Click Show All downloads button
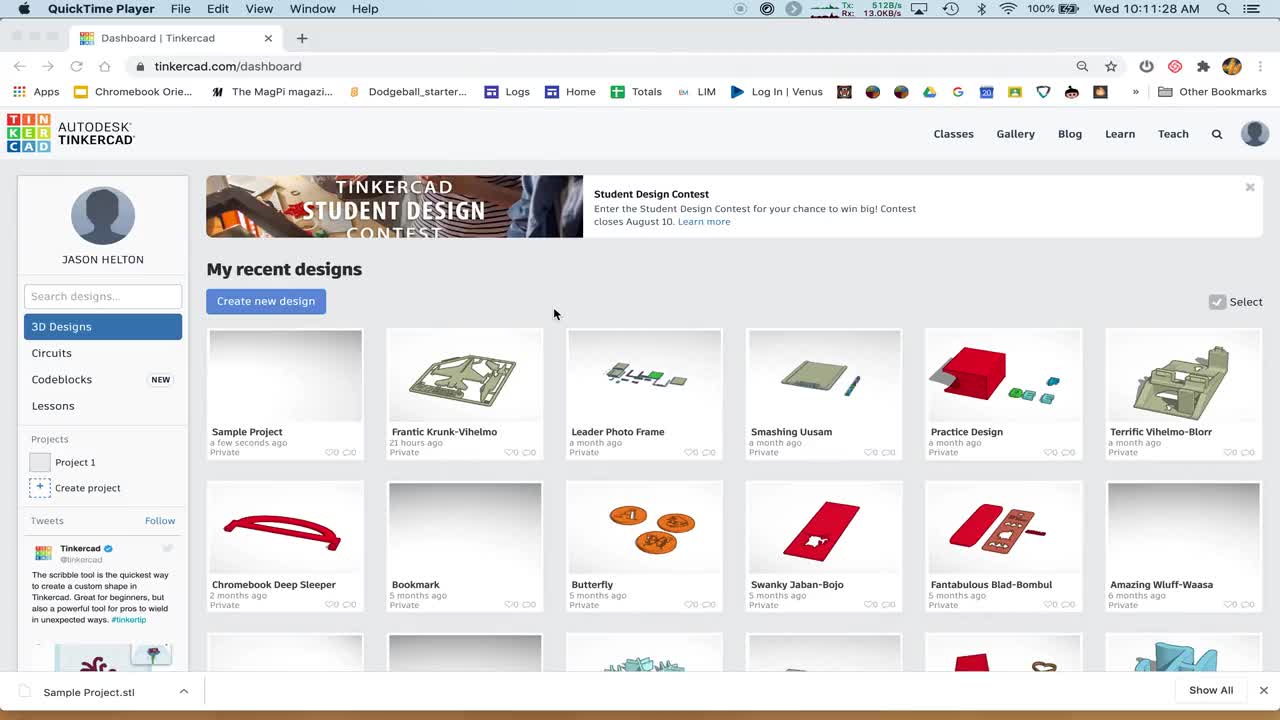Image resolution: width=1280 pixels, height=720 pixels. pyautogui.click(x=1211, y=690)
